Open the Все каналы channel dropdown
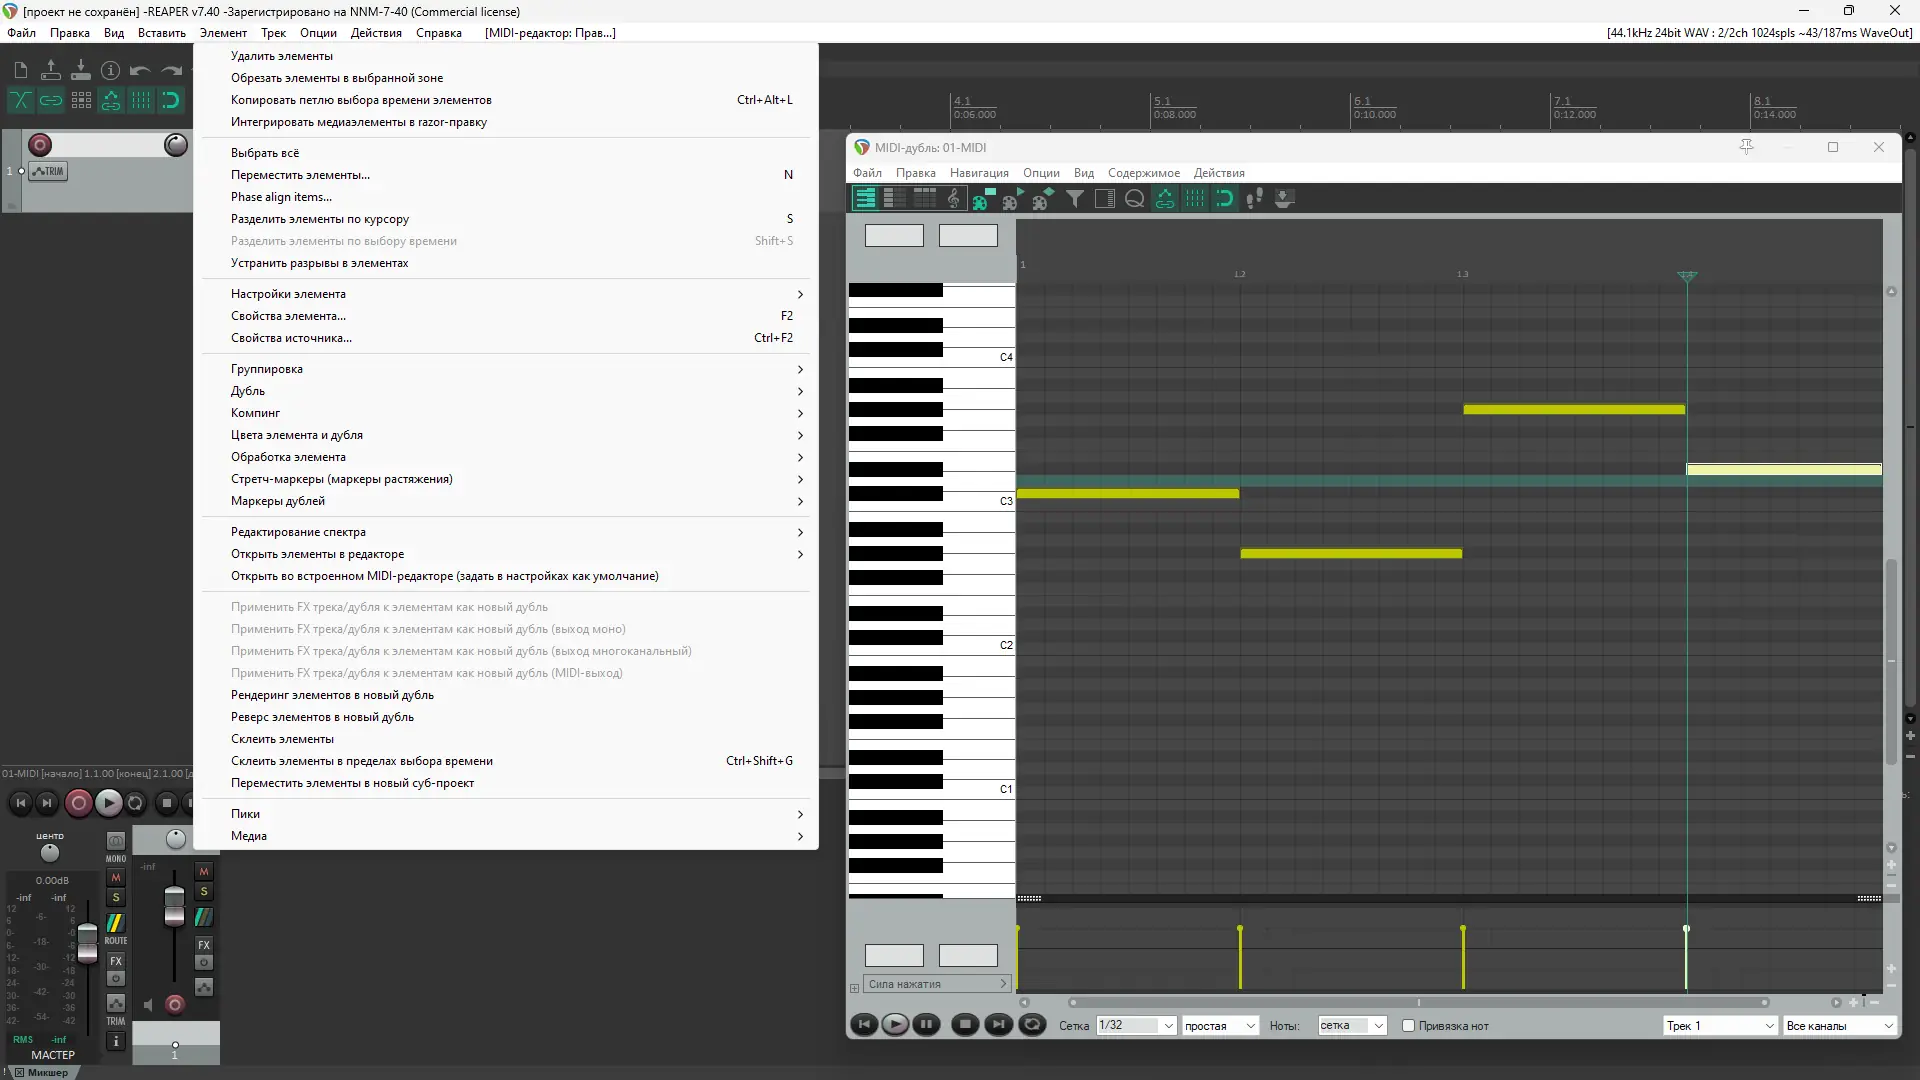1920x1080 pixels. [x=1839, y=1026]
